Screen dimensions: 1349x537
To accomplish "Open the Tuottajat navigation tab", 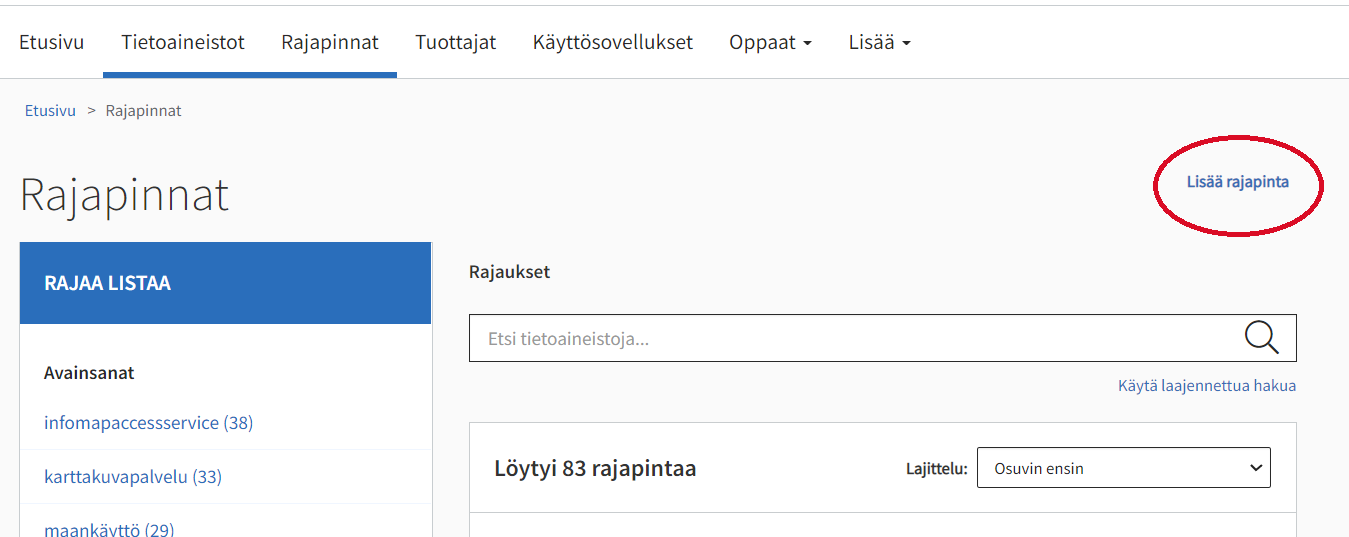I will tap(456, 43).
